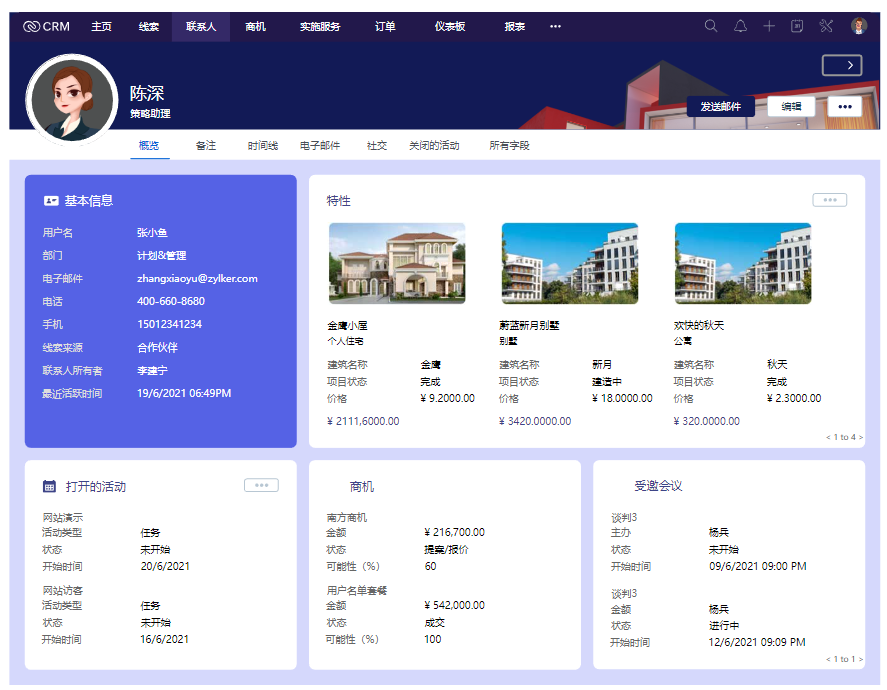Open the 商机 menu in navigation
The width and height of the screenshot is (887, 690).
tap(256, 26)
